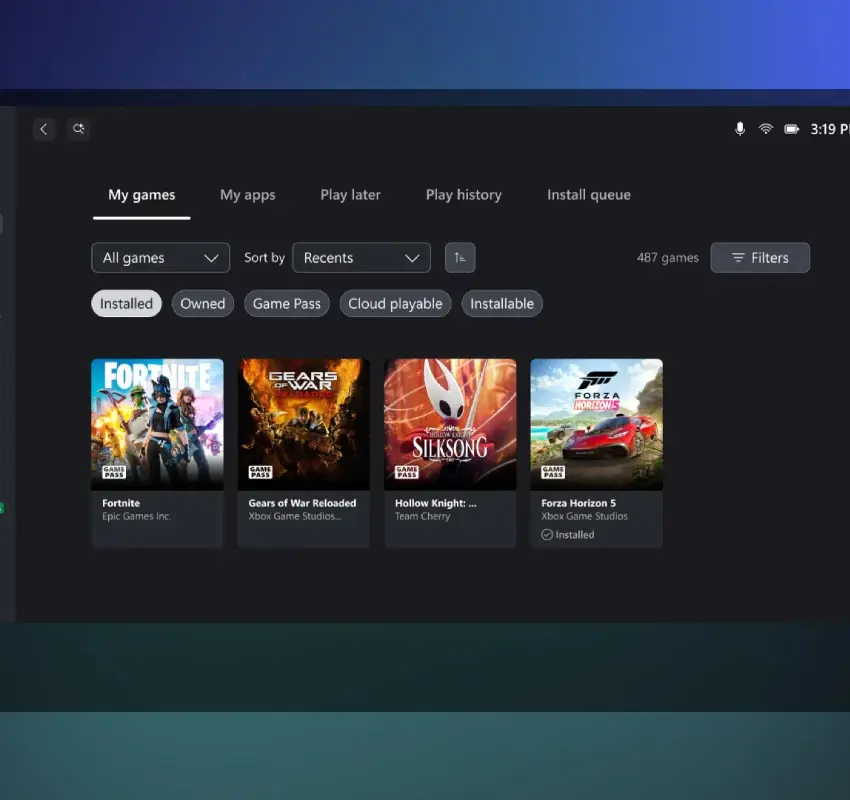This screenshot has height=800, width=850.
Task: Check the Wi-Fi status icon
Action: pos(765,128)
